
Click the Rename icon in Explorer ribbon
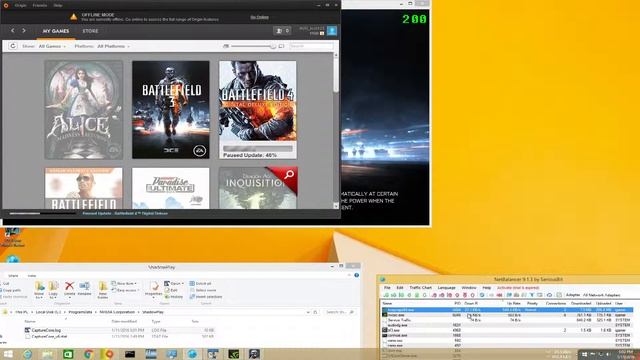click(x=84, y=289)
